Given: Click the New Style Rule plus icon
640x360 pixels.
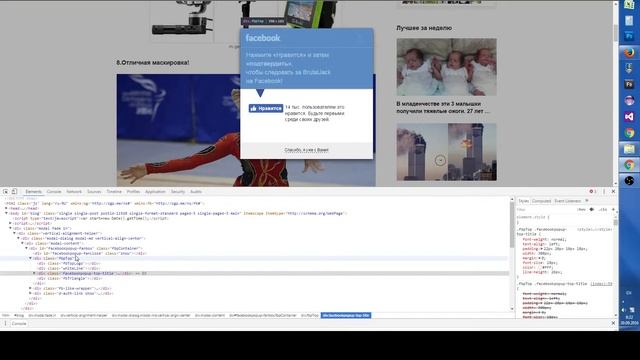Looking at the screenshot, I should click(x=613, y=209).
